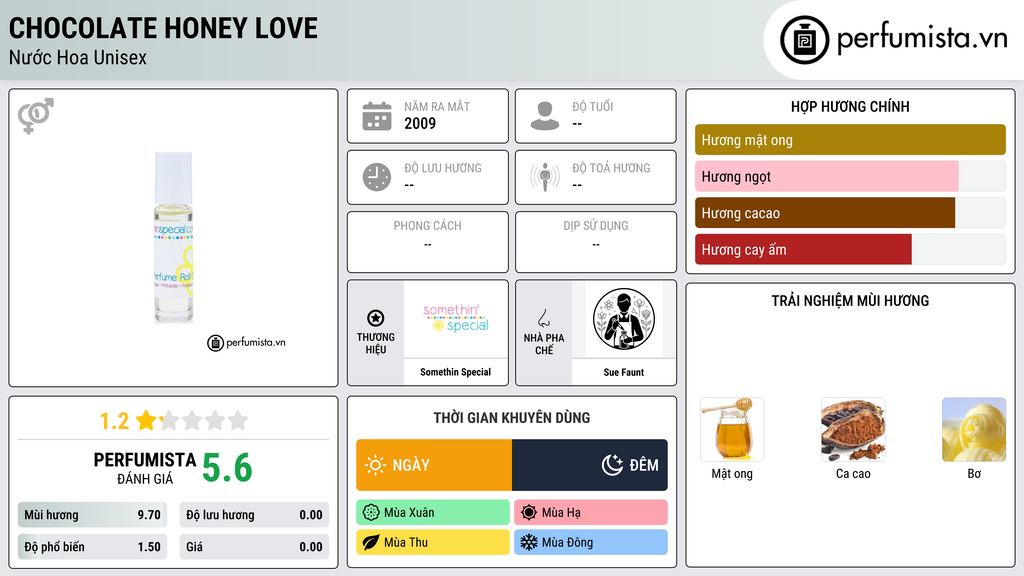Click the star badge brand icon
The height and width of the screenshot is (576, 1024).
coord(376,318)
